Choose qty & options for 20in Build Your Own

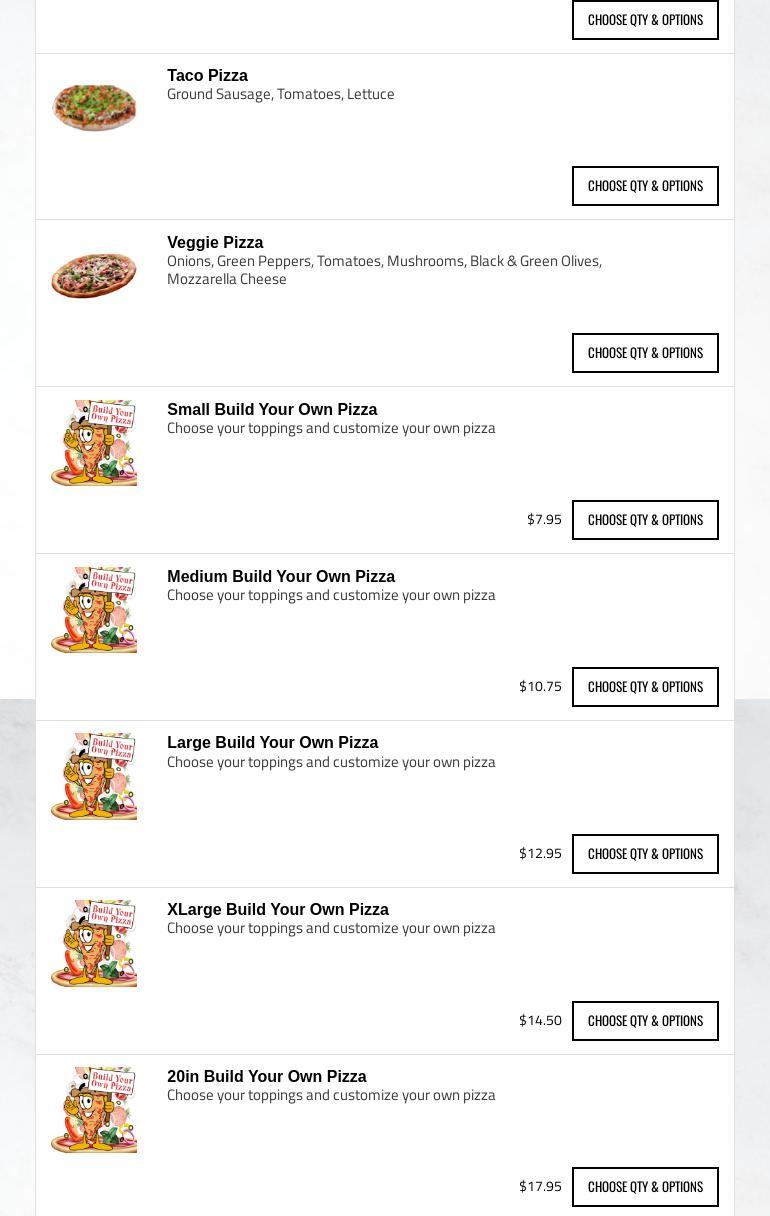point(645,1187)
